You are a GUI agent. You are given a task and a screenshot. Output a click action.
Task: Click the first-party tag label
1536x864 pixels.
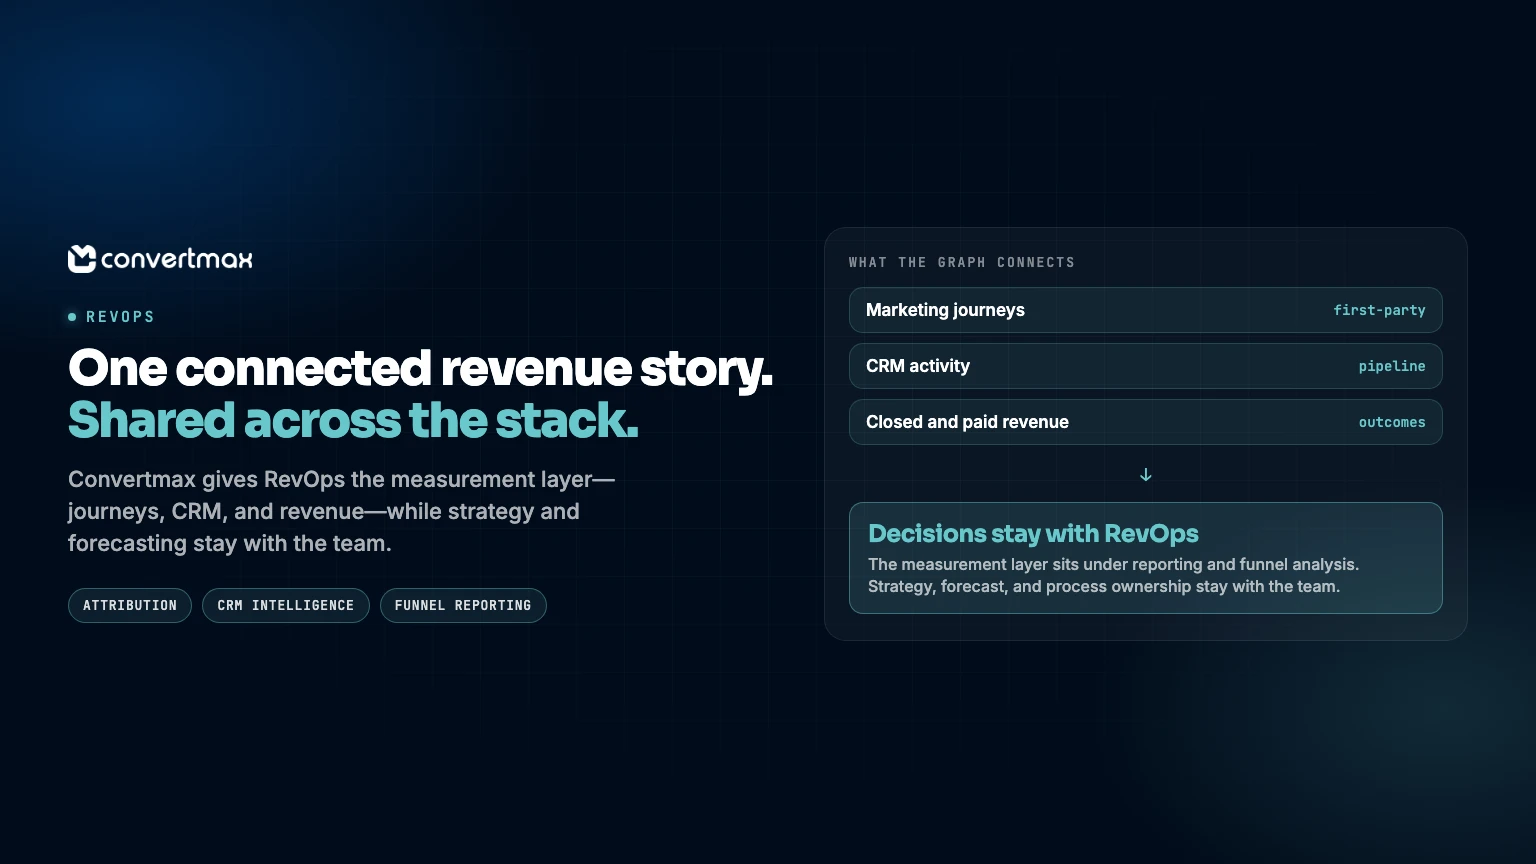coord(1379,310)
